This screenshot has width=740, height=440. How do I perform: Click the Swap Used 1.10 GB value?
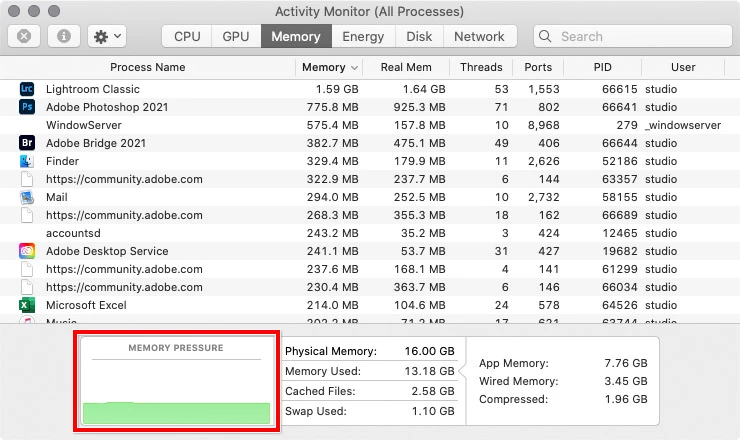[x=433, y=411]
